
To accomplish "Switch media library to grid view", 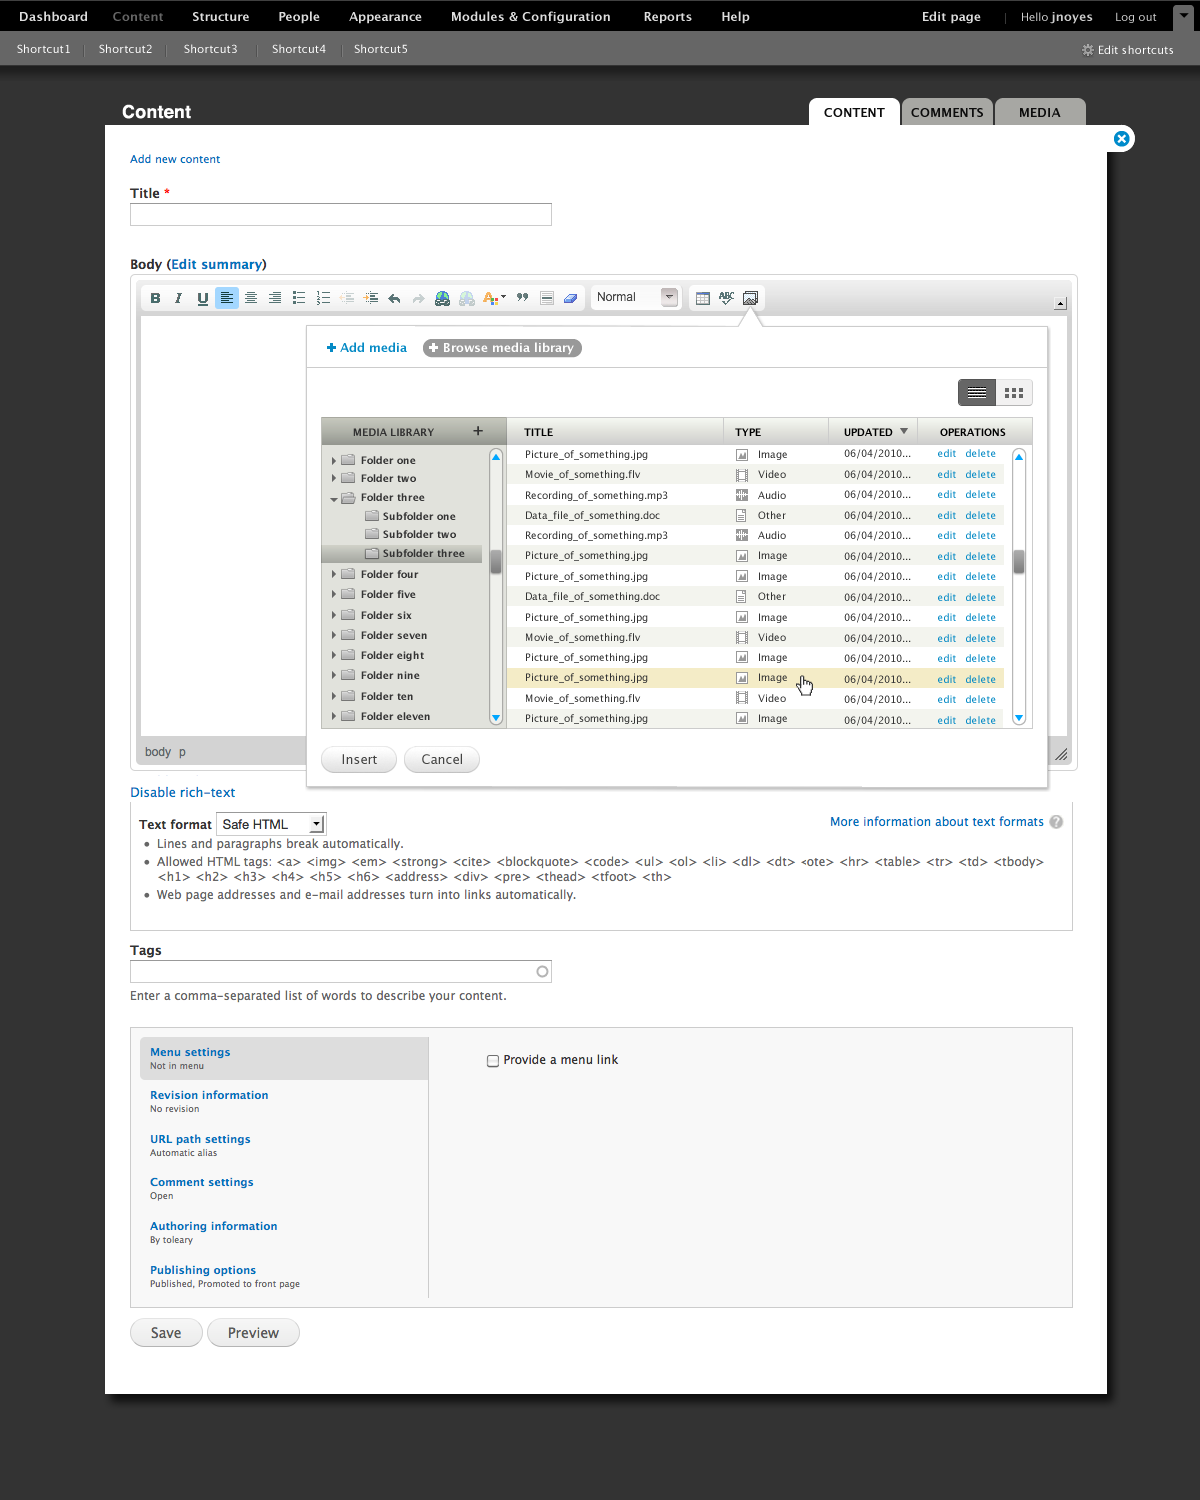I will click(1013, 392).
